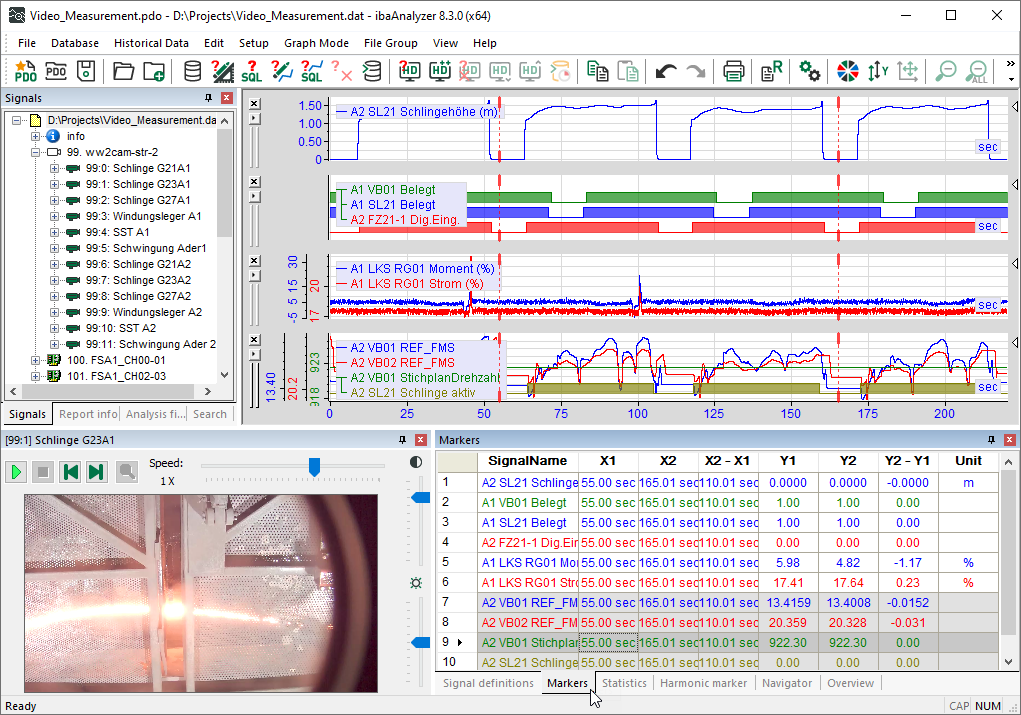The height and width of the screenshot is (715, 1021).
Task: Adjust the video Speed slider handle
Action: point(314,467)
